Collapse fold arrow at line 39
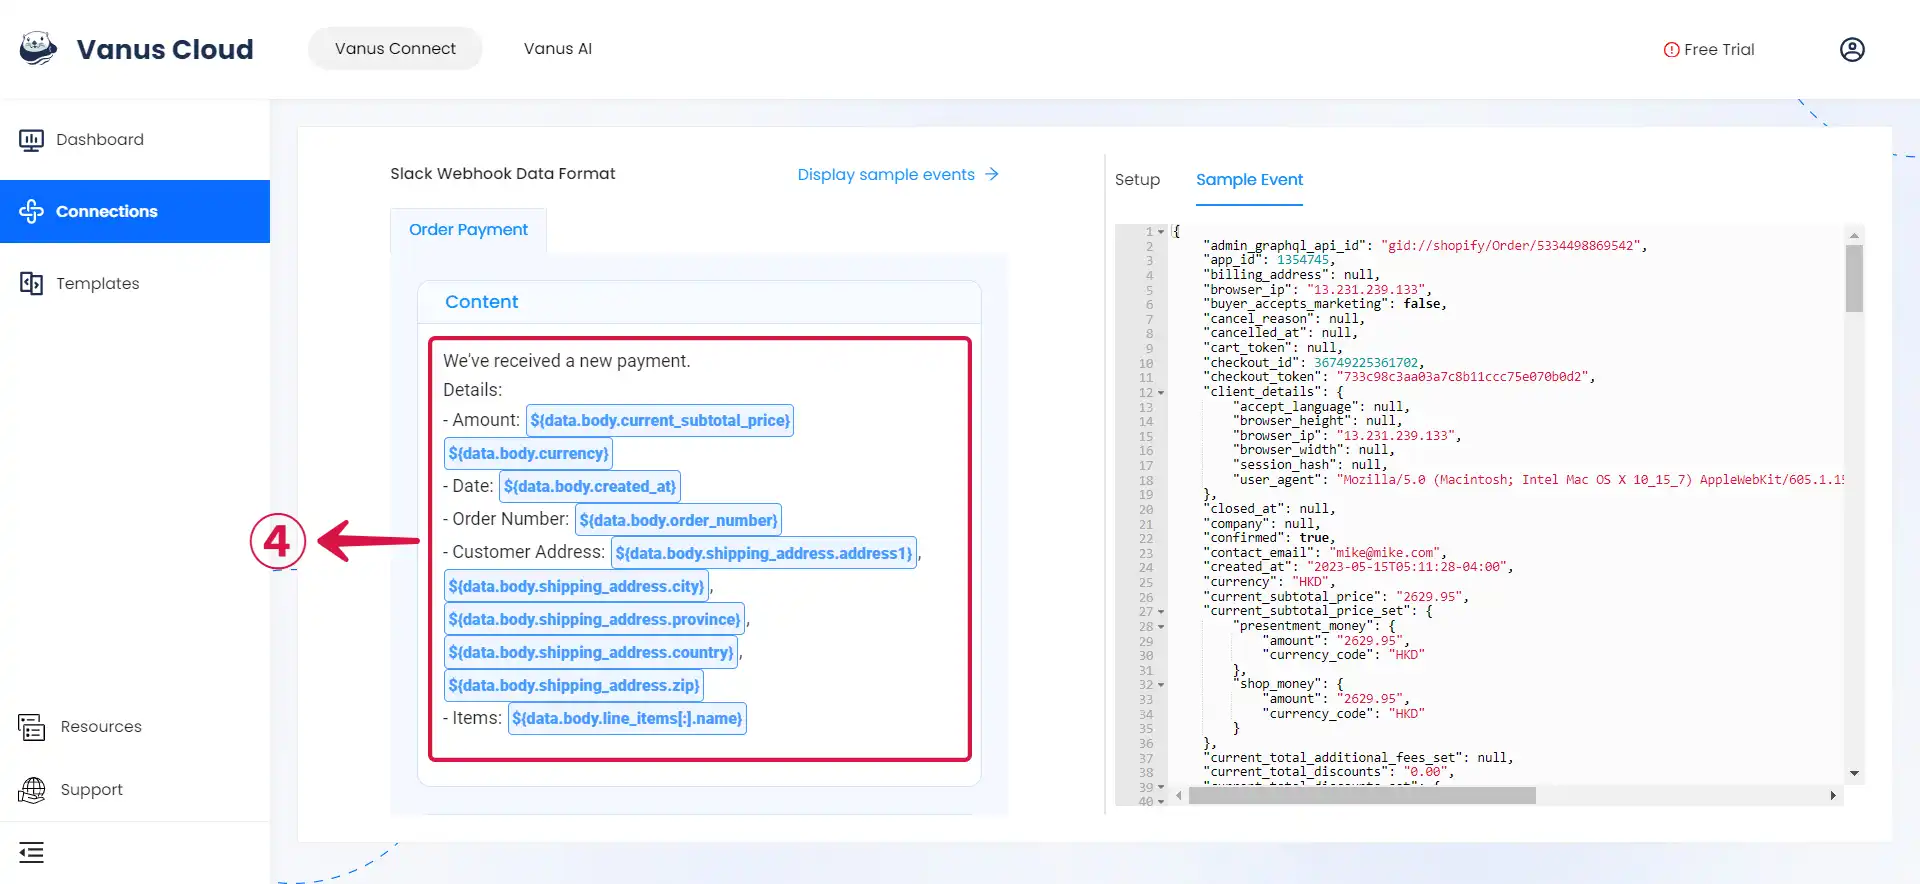The height and width of the screenshot is (884, 1920). pyautogui.click(x=1161, y=787)
